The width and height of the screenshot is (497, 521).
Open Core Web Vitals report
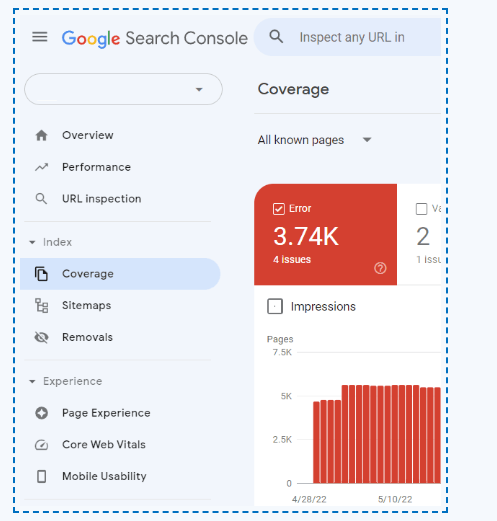(x=104, y=445)
